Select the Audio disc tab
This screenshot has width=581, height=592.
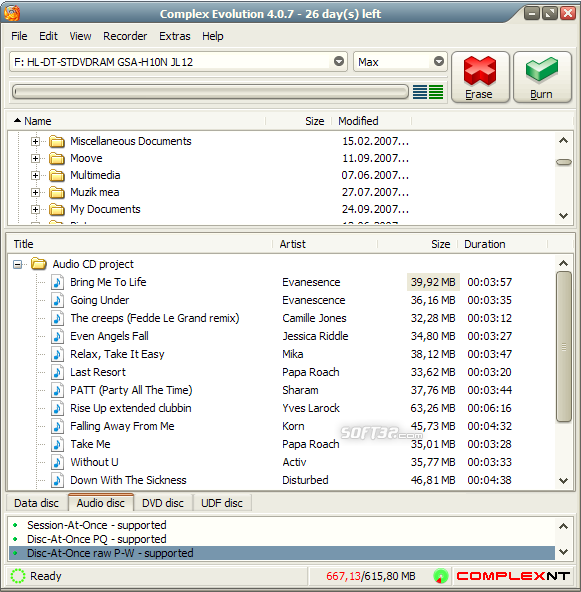point(101,503)
